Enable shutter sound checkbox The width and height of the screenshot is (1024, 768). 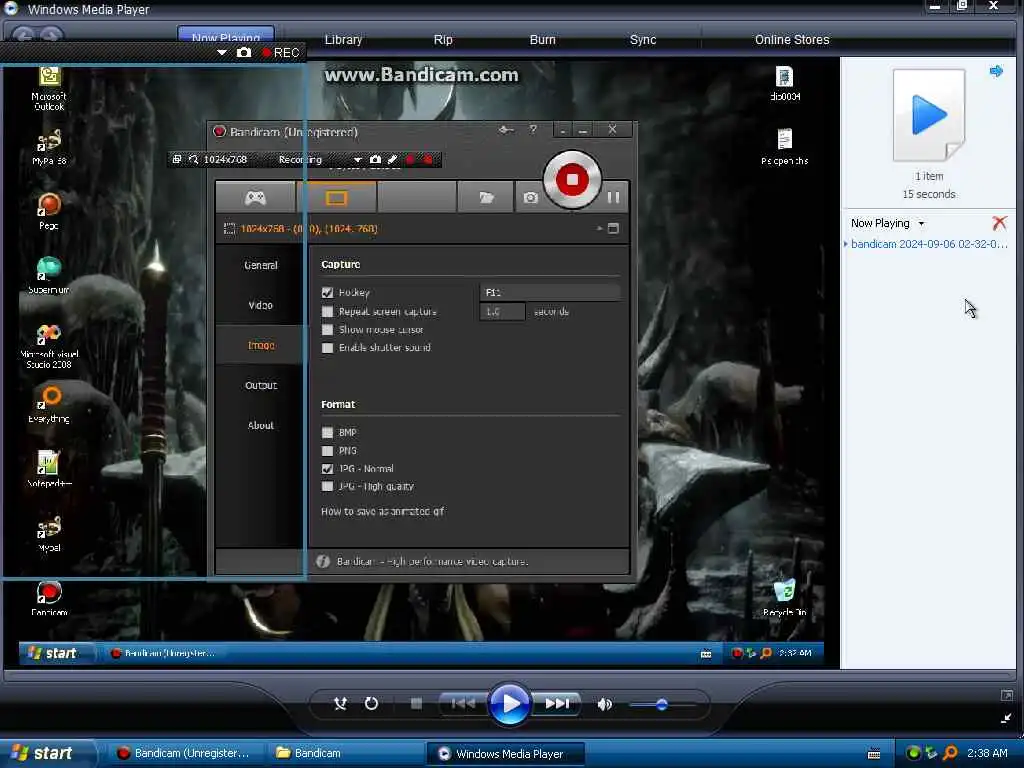[327, 348]
